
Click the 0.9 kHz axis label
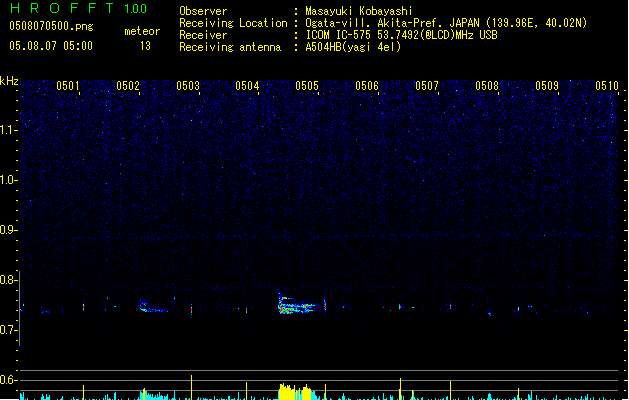click(x=9, y=230)
